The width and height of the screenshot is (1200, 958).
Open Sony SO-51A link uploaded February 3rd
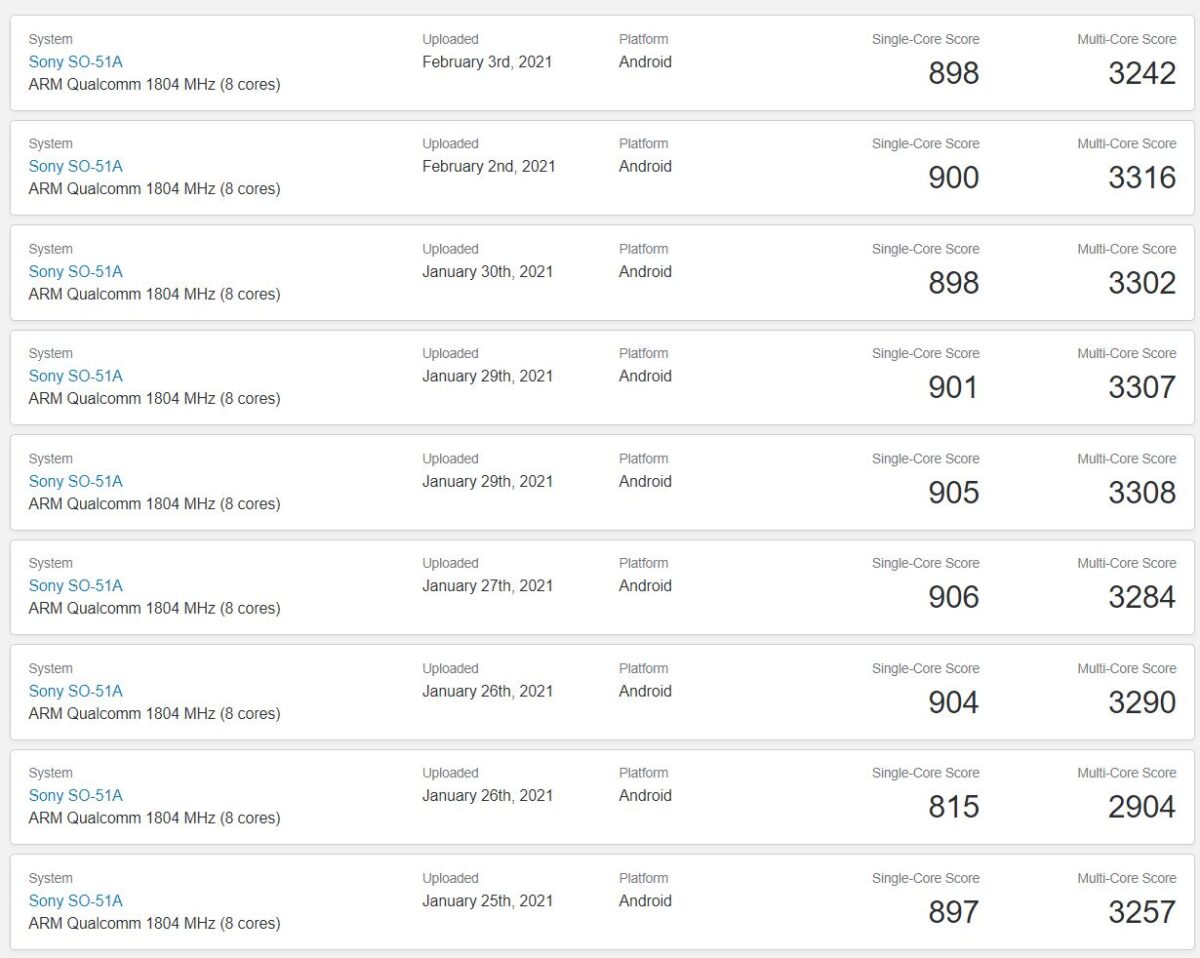[x=76, y=62]
